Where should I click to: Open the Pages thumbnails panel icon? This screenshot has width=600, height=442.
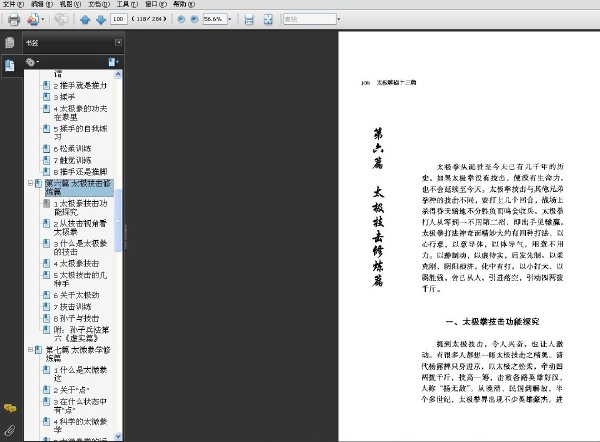point(10,42)
